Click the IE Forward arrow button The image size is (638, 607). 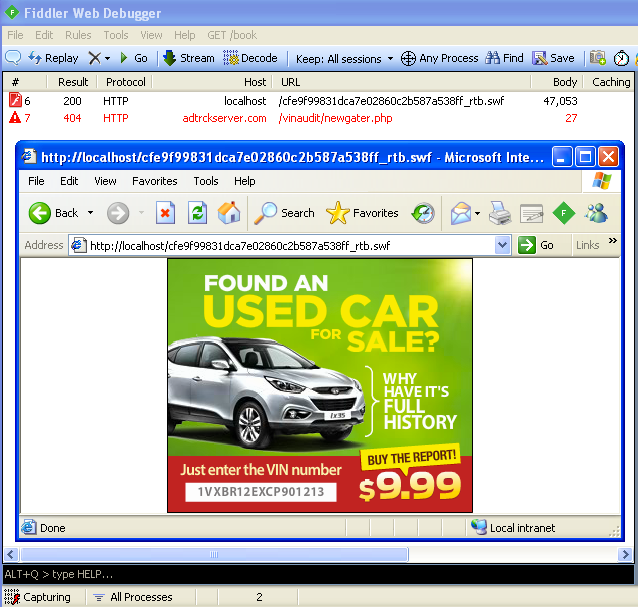118,213
